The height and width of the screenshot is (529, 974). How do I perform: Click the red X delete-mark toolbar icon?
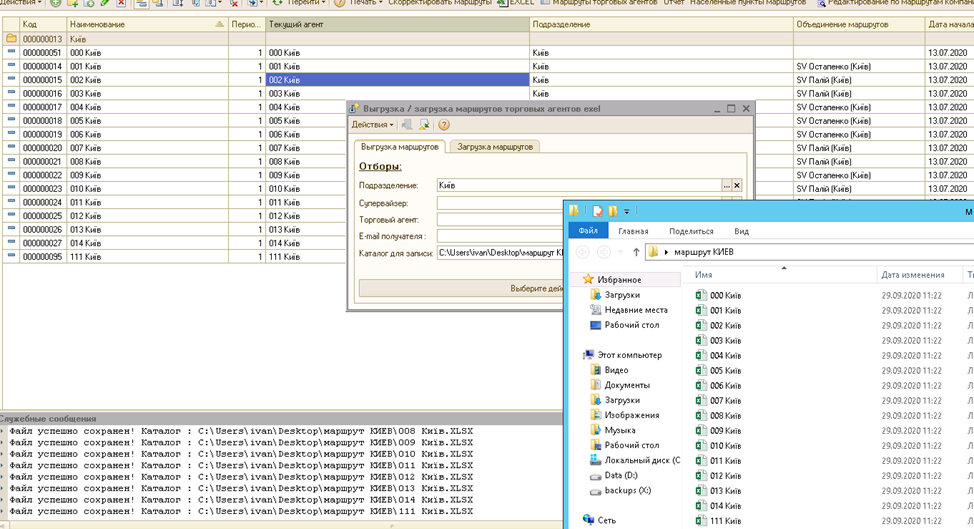coord(122,2)
